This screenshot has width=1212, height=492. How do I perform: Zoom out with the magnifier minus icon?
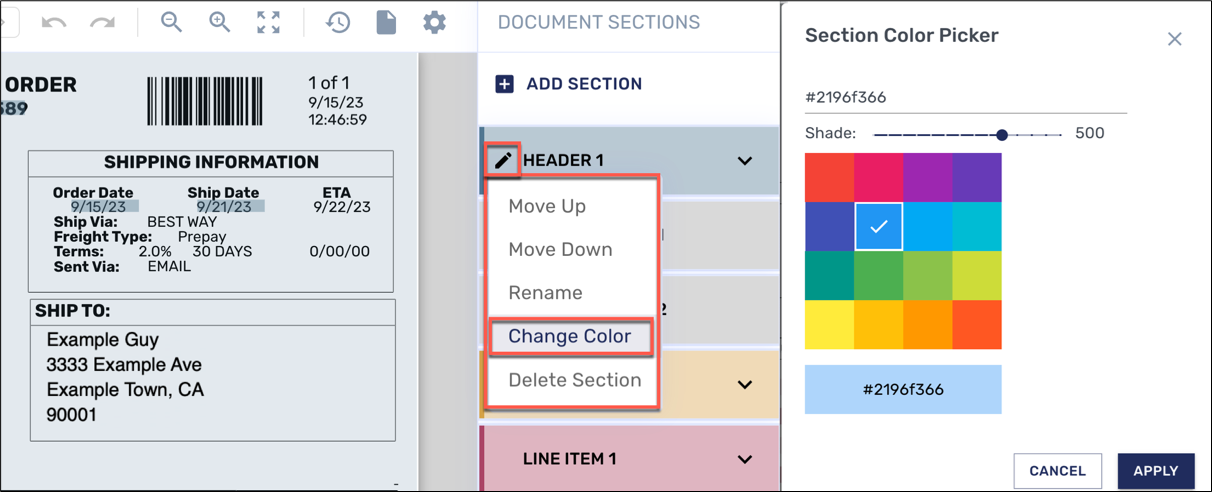172,22
